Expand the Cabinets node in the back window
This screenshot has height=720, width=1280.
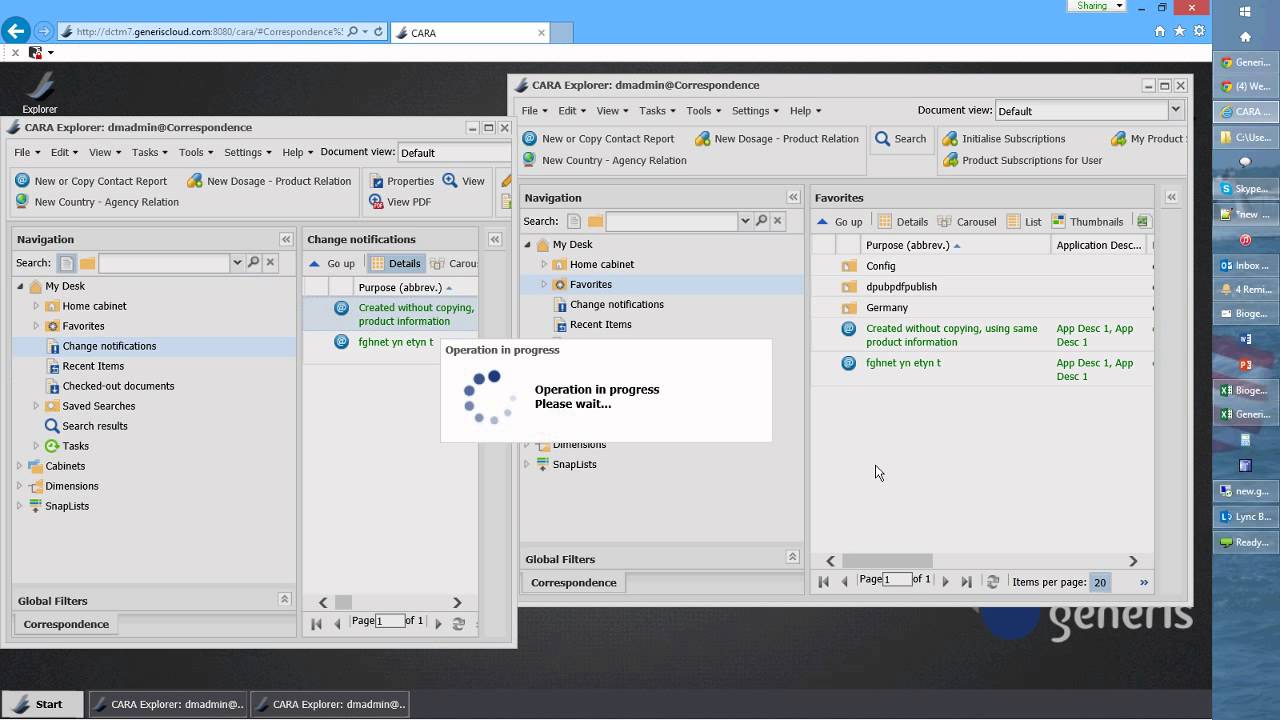click(x=20, y=466)
